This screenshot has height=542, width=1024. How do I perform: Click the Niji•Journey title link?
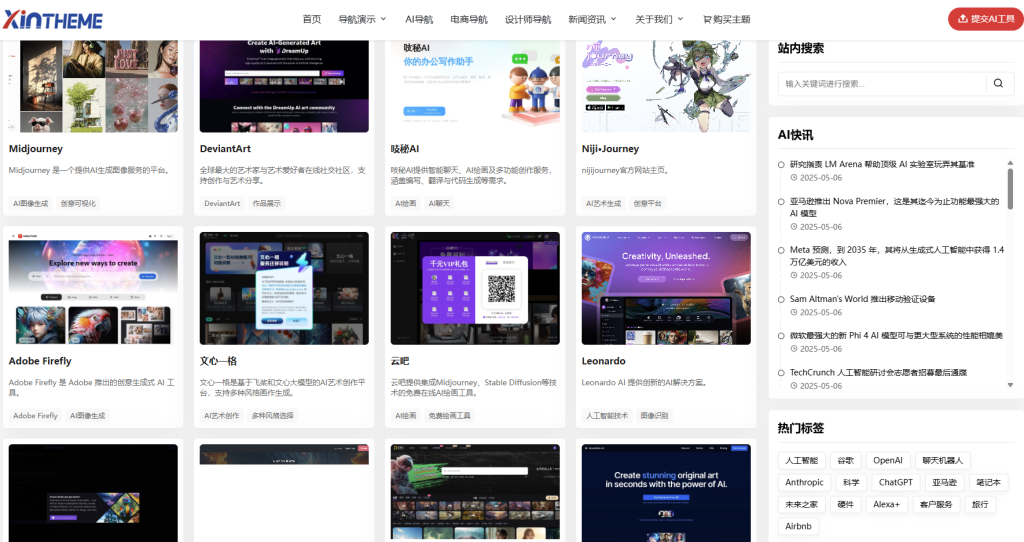(611, 149)
